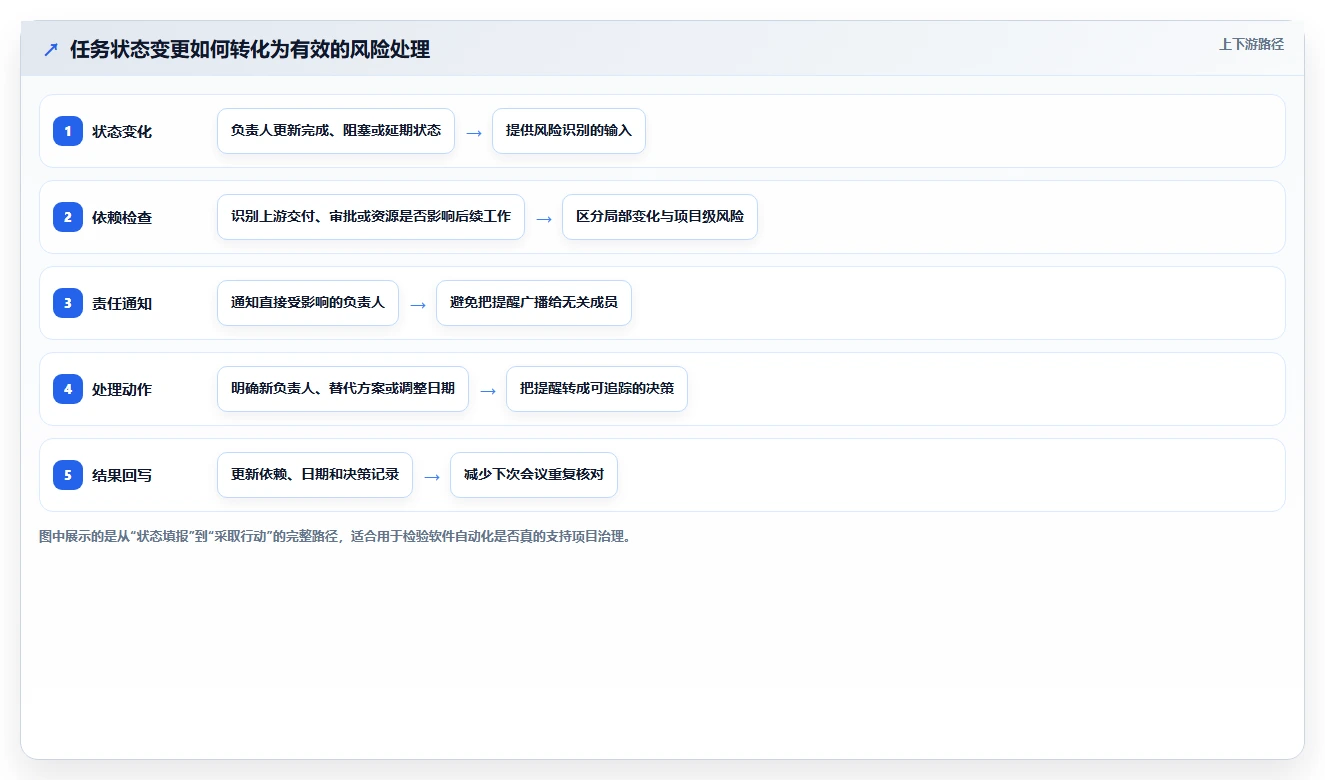
Task: Click the arrow icon beside the title
Action: click(51, 50)
